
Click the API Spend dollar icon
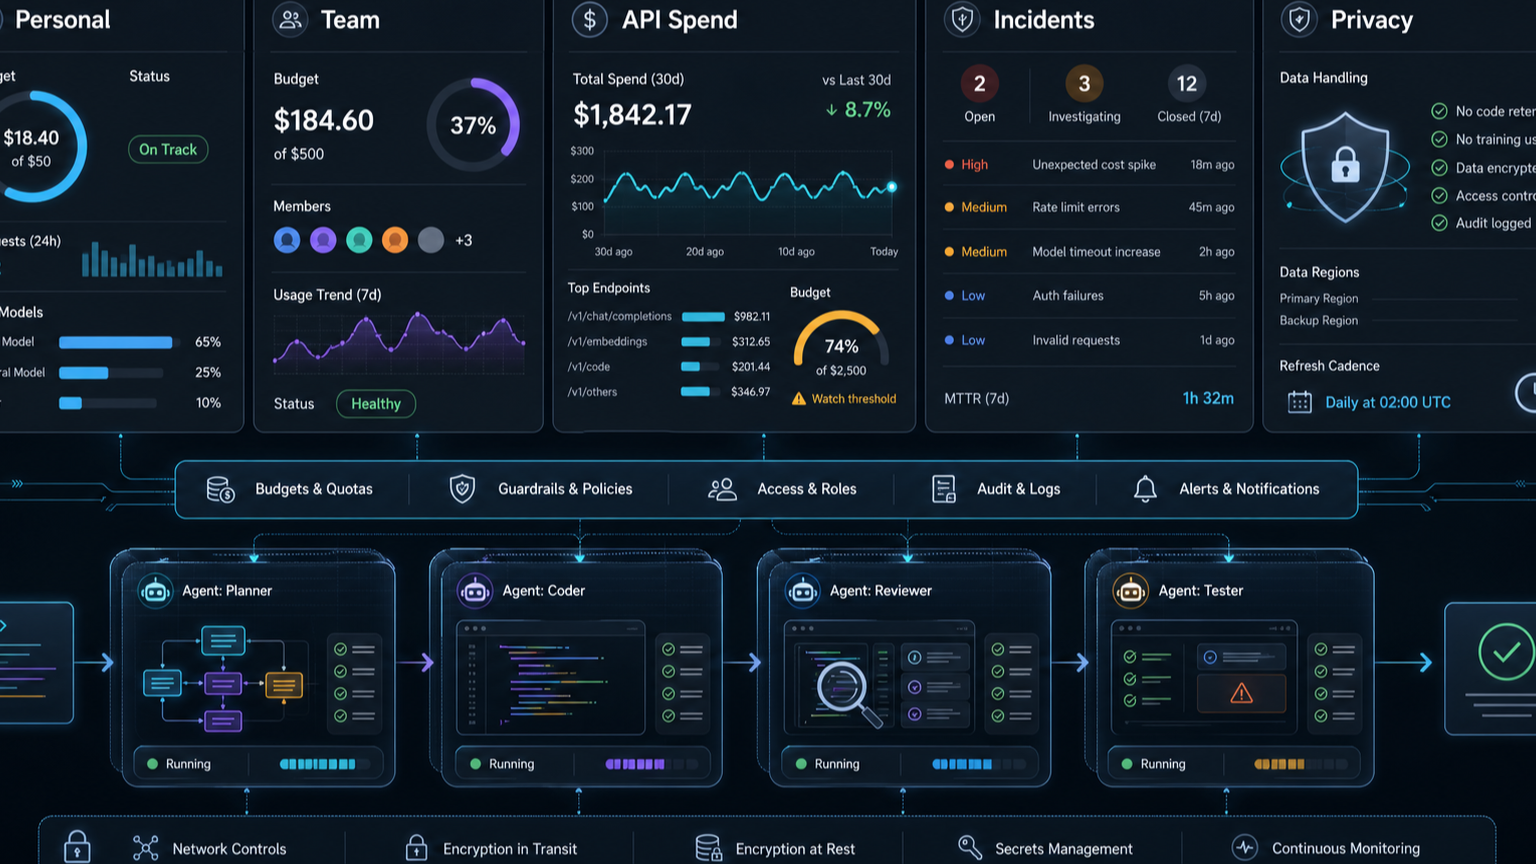tap(590, 19)
